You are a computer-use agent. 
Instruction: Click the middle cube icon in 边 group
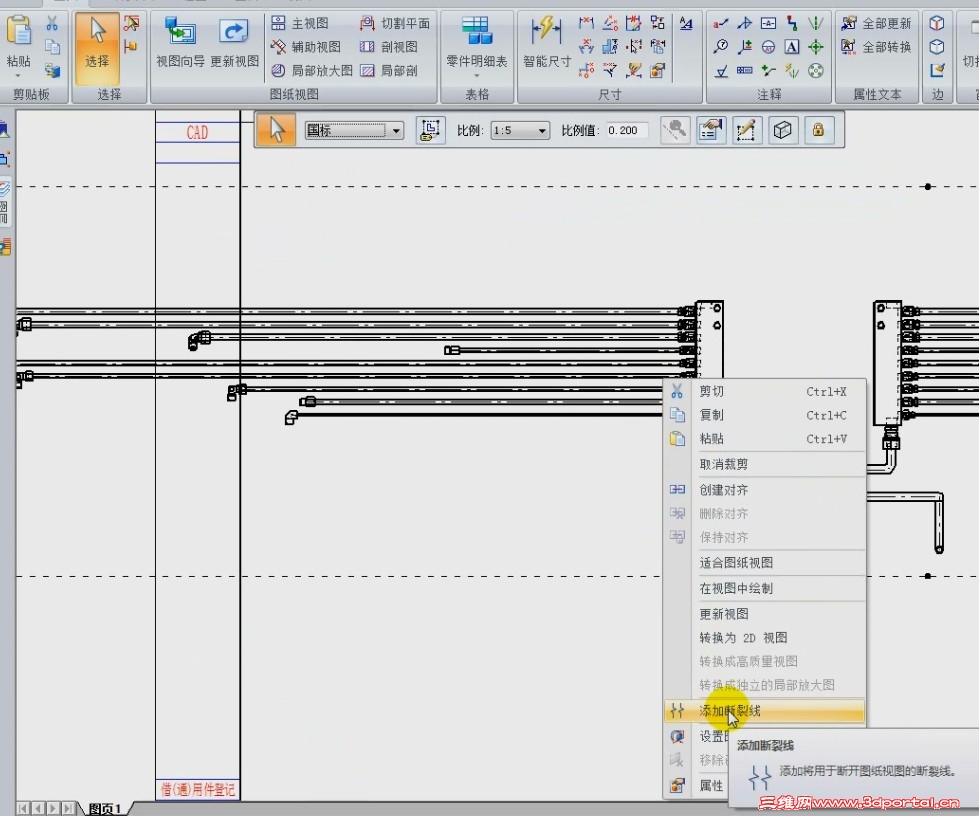937,47
